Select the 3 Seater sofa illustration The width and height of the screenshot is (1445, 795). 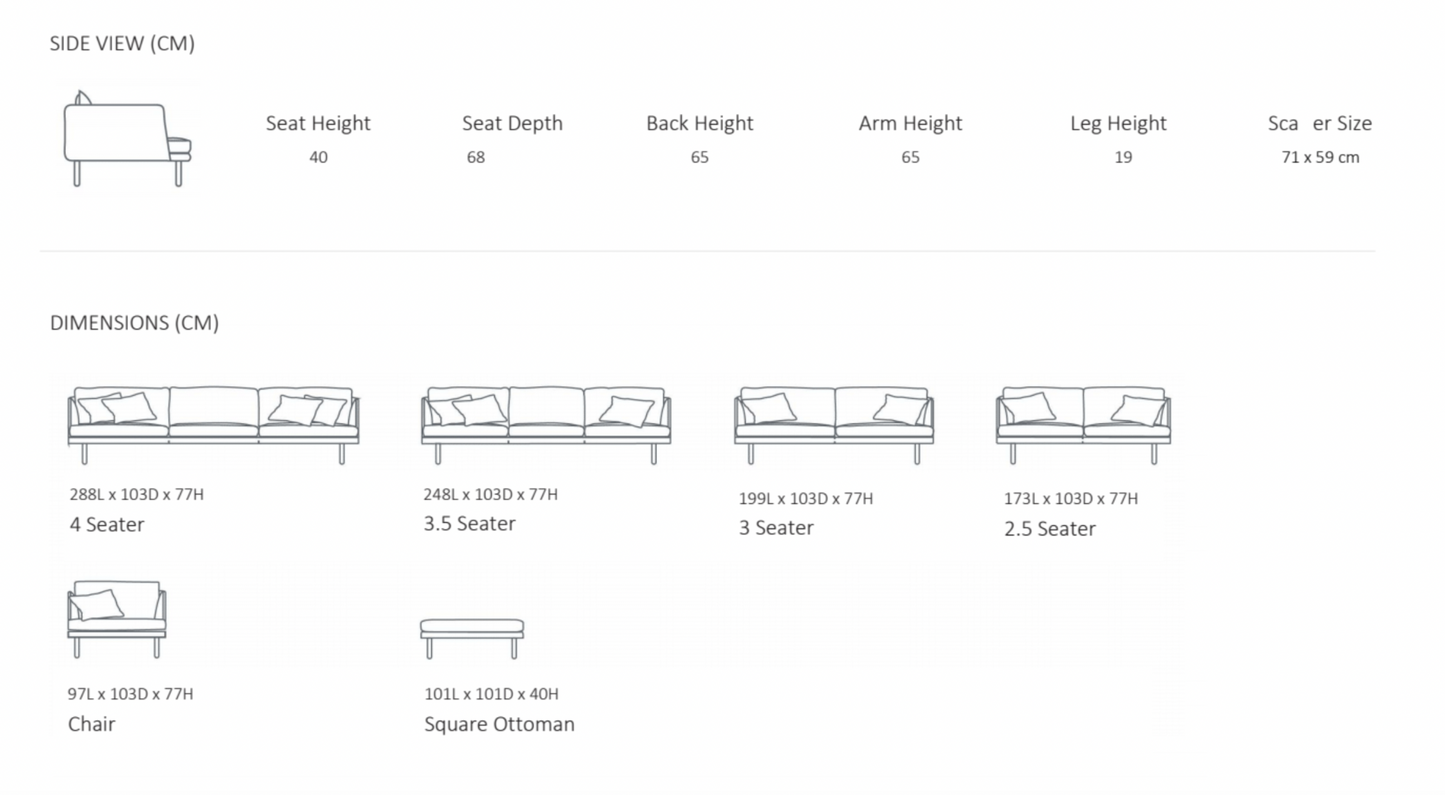tap(834, 424)
